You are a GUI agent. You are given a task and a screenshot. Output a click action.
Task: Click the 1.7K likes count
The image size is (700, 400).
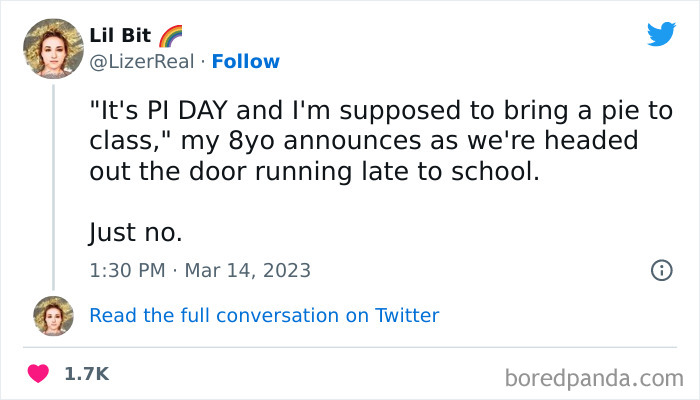[86, 374]
